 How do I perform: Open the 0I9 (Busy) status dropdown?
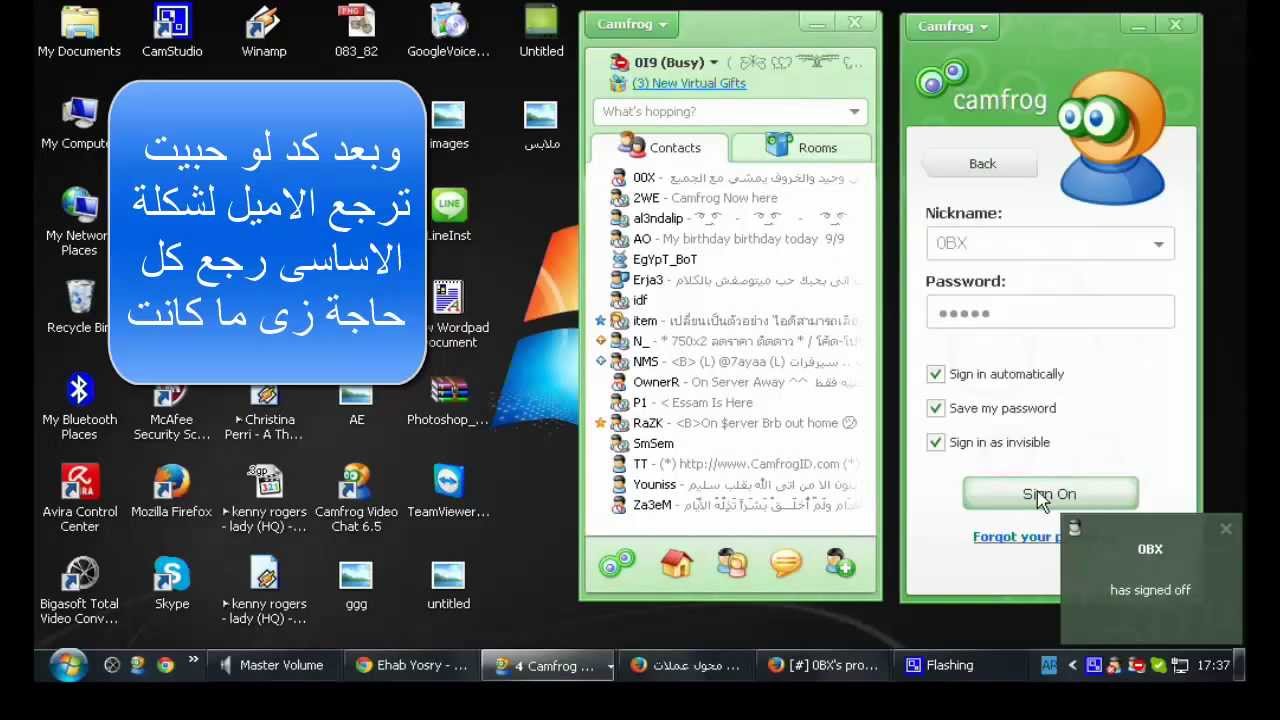point(676,62)
